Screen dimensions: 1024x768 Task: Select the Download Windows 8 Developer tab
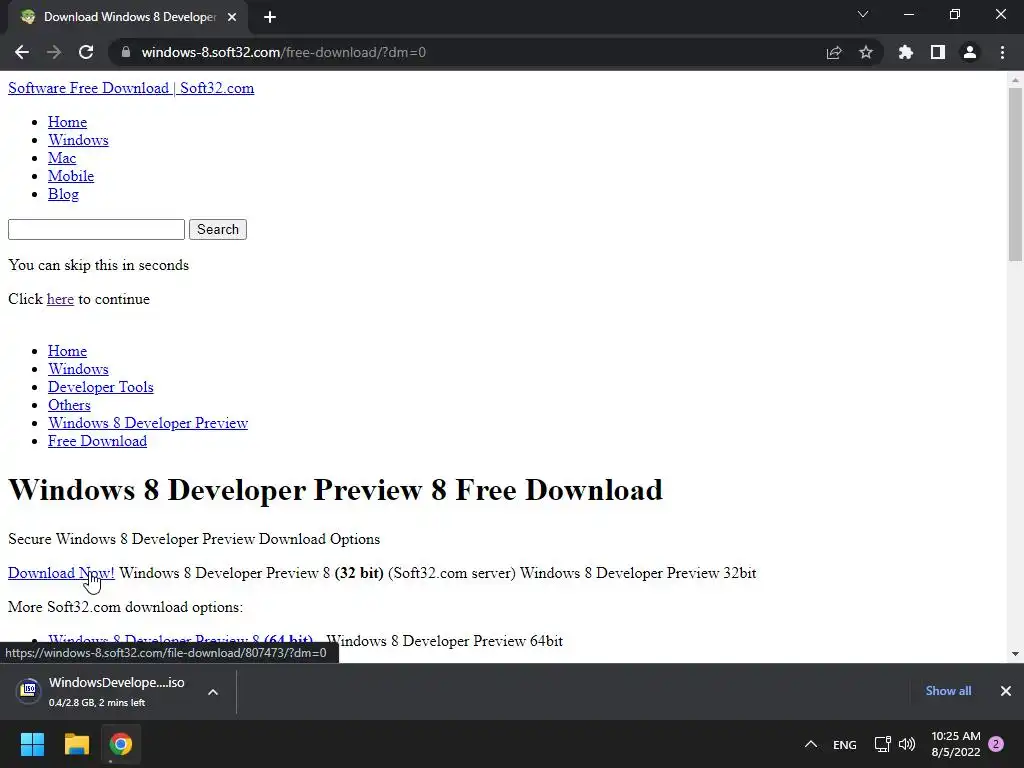[127, 17]
